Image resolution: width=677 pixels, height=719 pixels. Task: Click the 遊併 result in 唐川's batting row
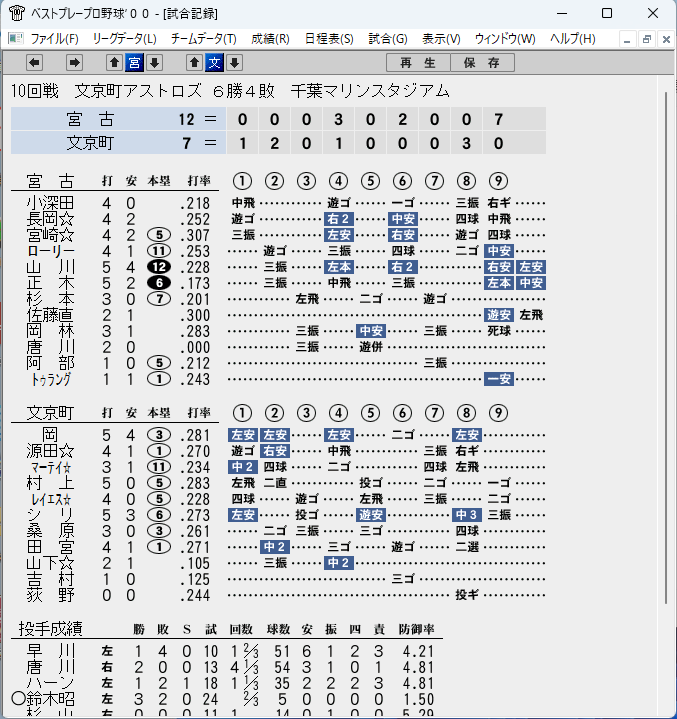371,348
